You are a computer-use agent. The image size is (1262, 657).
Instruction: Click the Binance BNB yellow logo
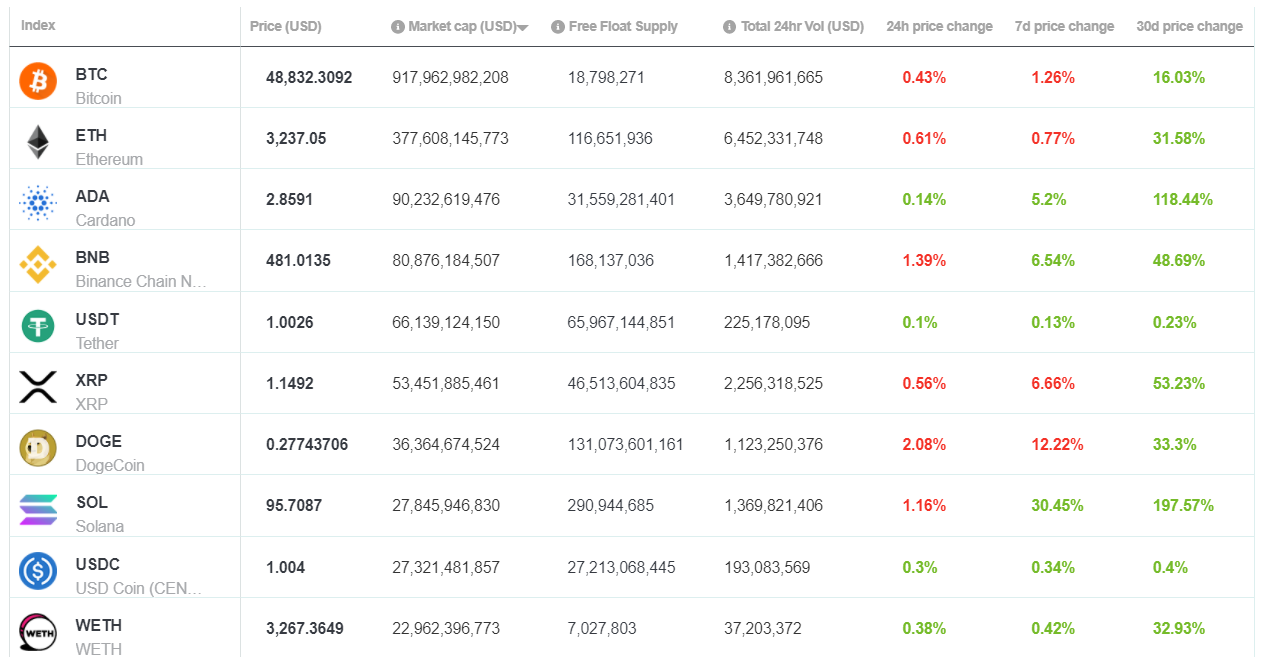tap(38, 264)
